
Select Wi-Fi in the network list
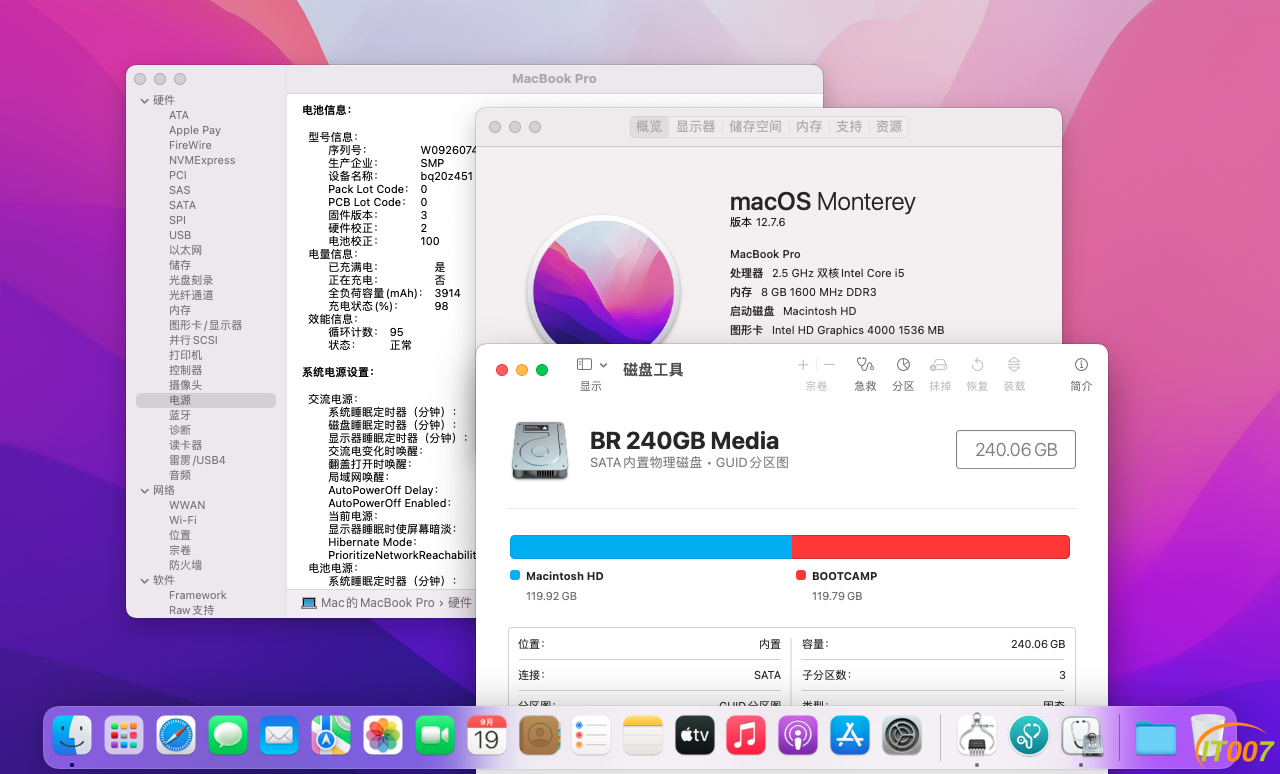pyautogui.click(x=182, y=520)
